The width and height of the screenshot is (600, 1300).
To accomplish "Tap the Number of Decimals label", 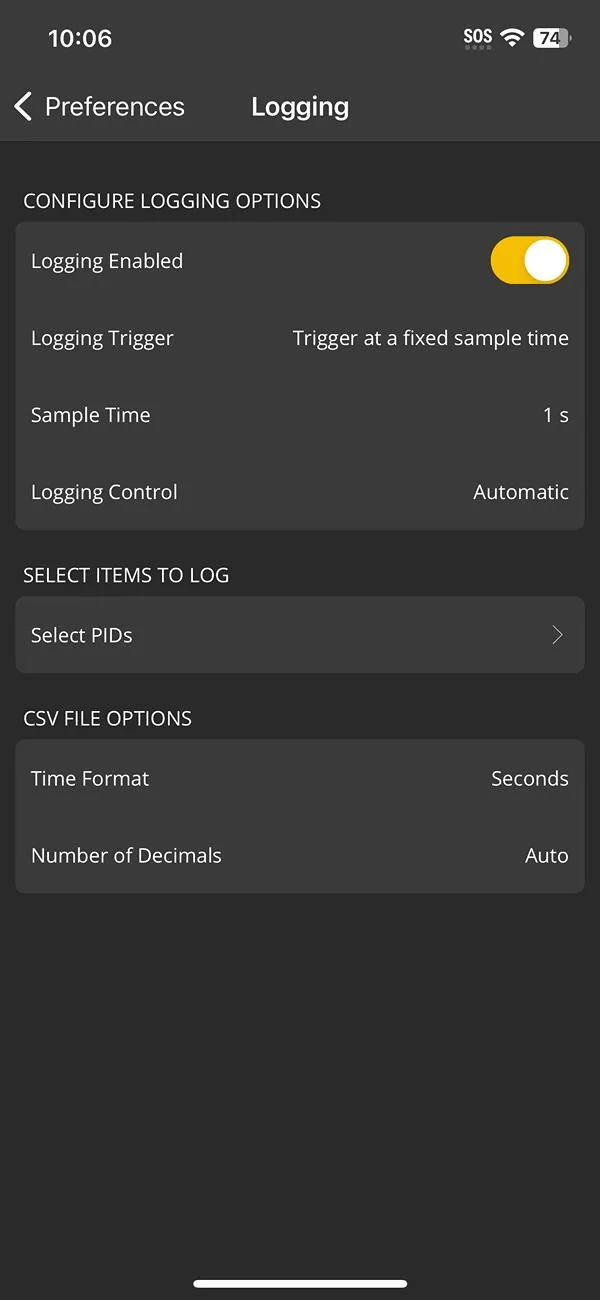I will pos(126,855).
